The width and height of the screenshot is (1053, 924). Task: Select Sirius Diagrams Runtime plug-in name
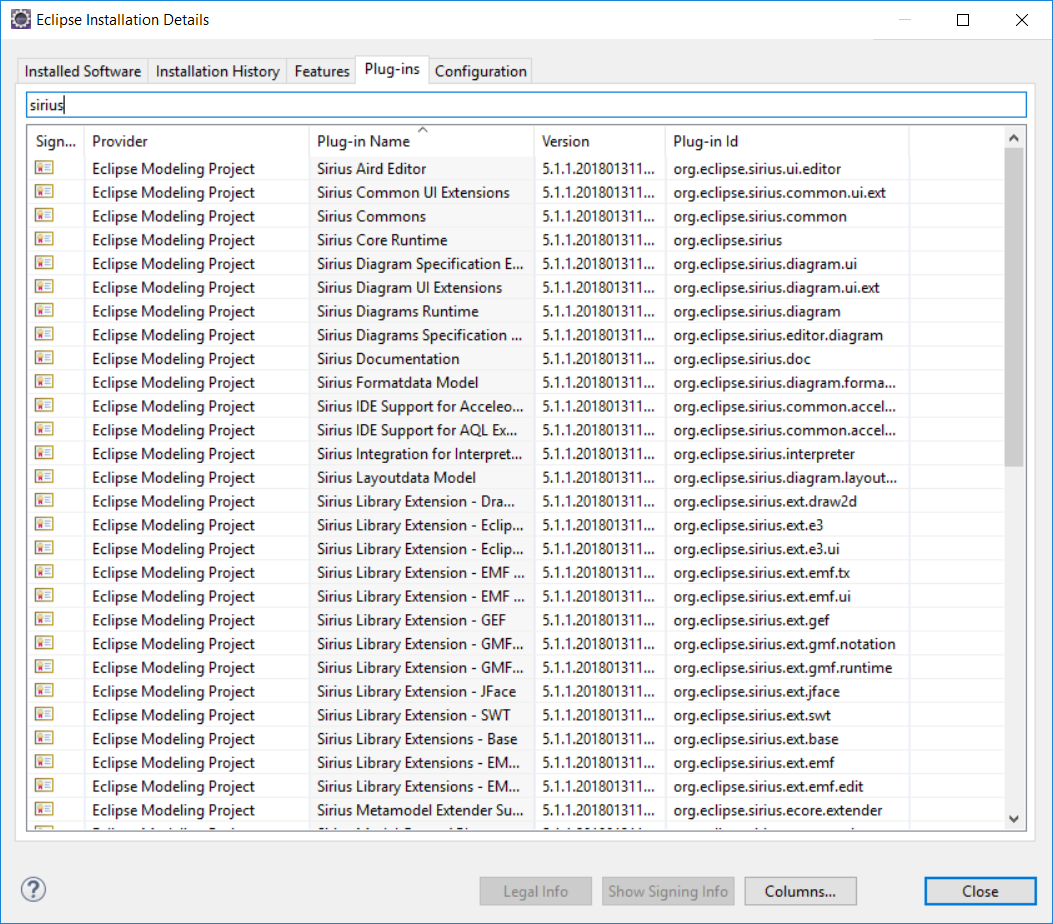point(398,312)
